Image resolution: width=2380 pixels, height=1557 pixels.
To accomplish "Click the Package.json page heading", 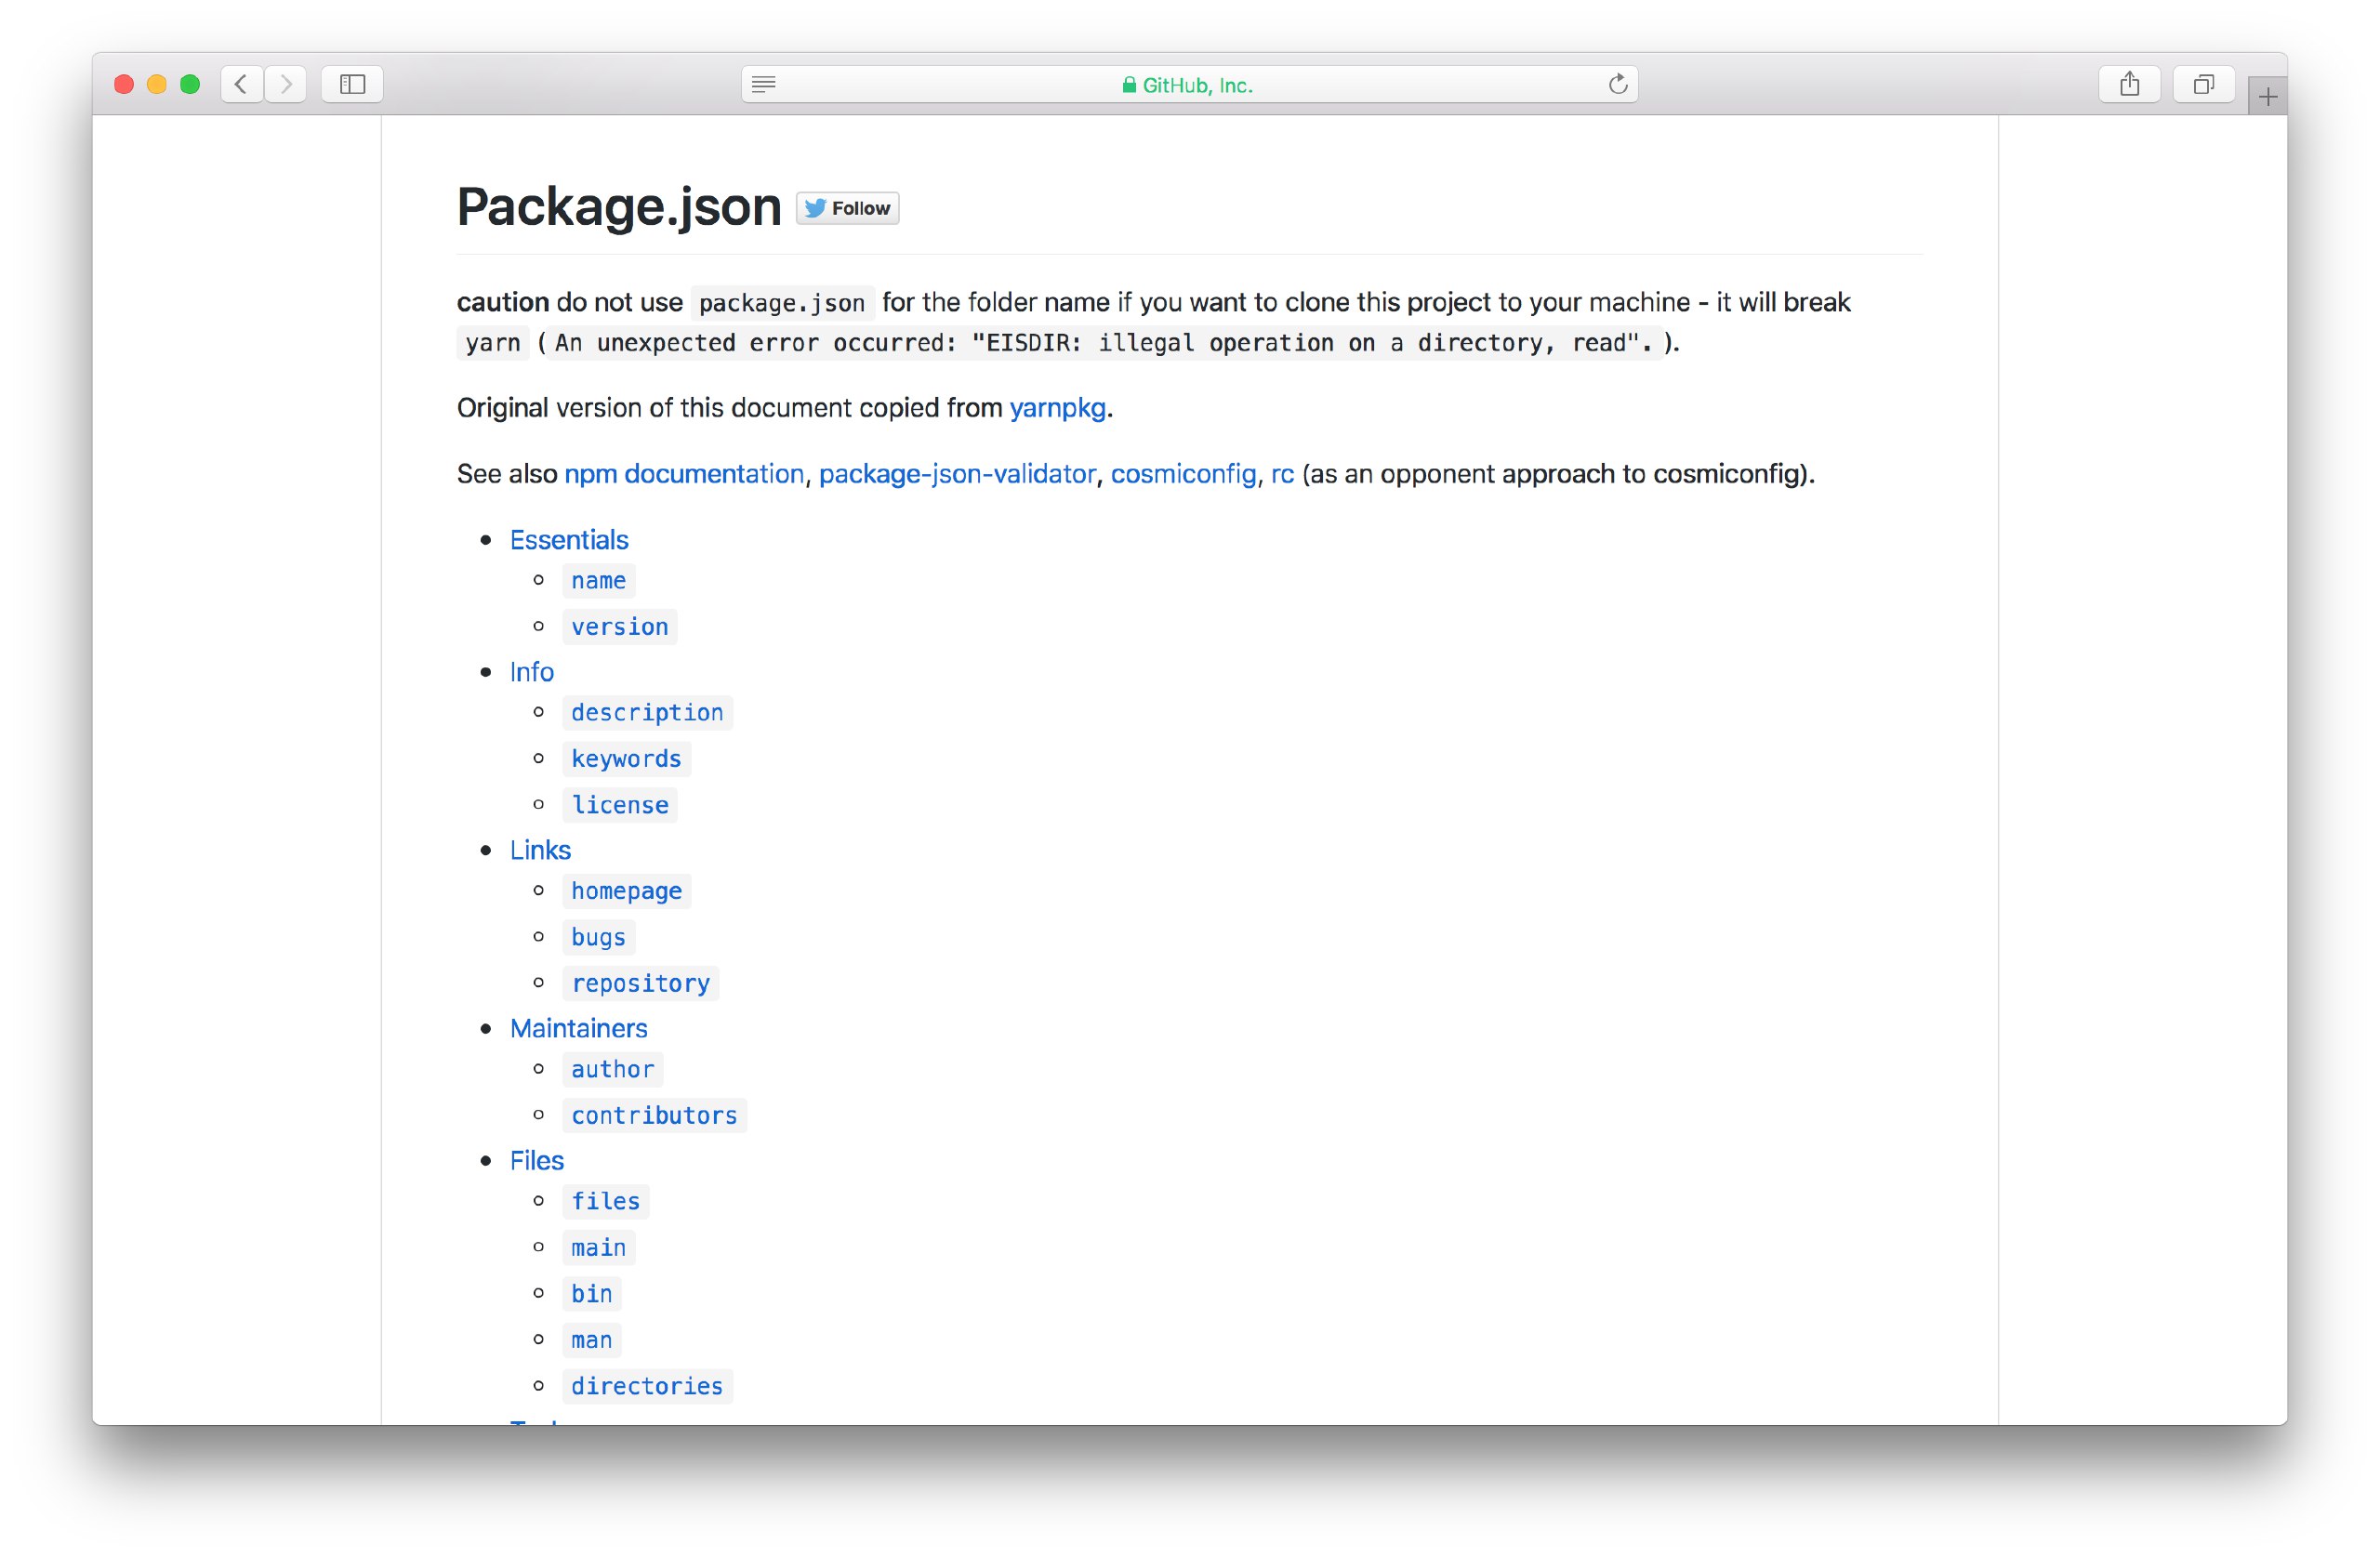I will [x=619, y=207].
